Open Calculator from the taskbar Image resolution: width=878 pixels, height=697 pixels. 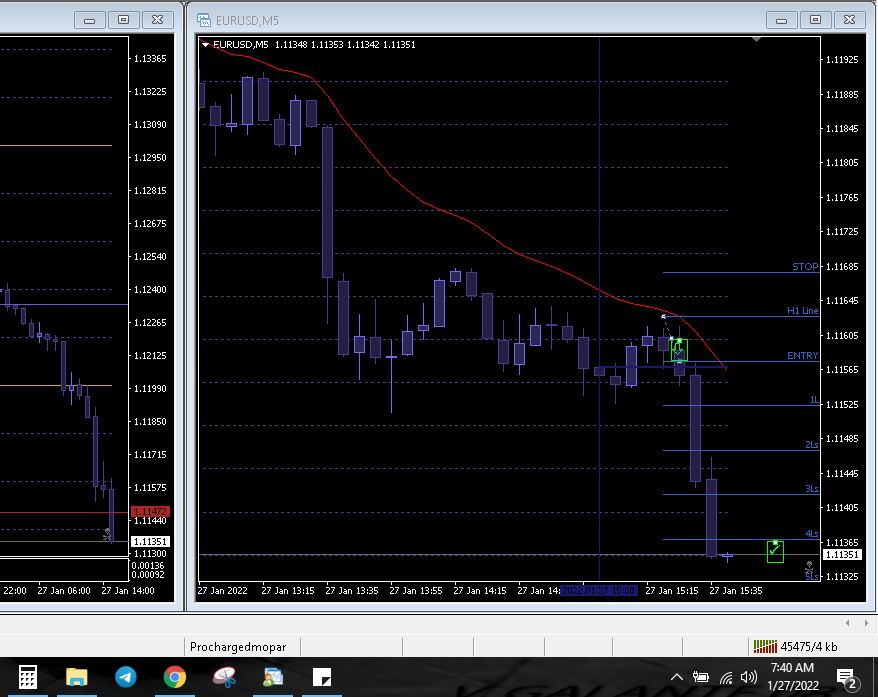point(27,677)
